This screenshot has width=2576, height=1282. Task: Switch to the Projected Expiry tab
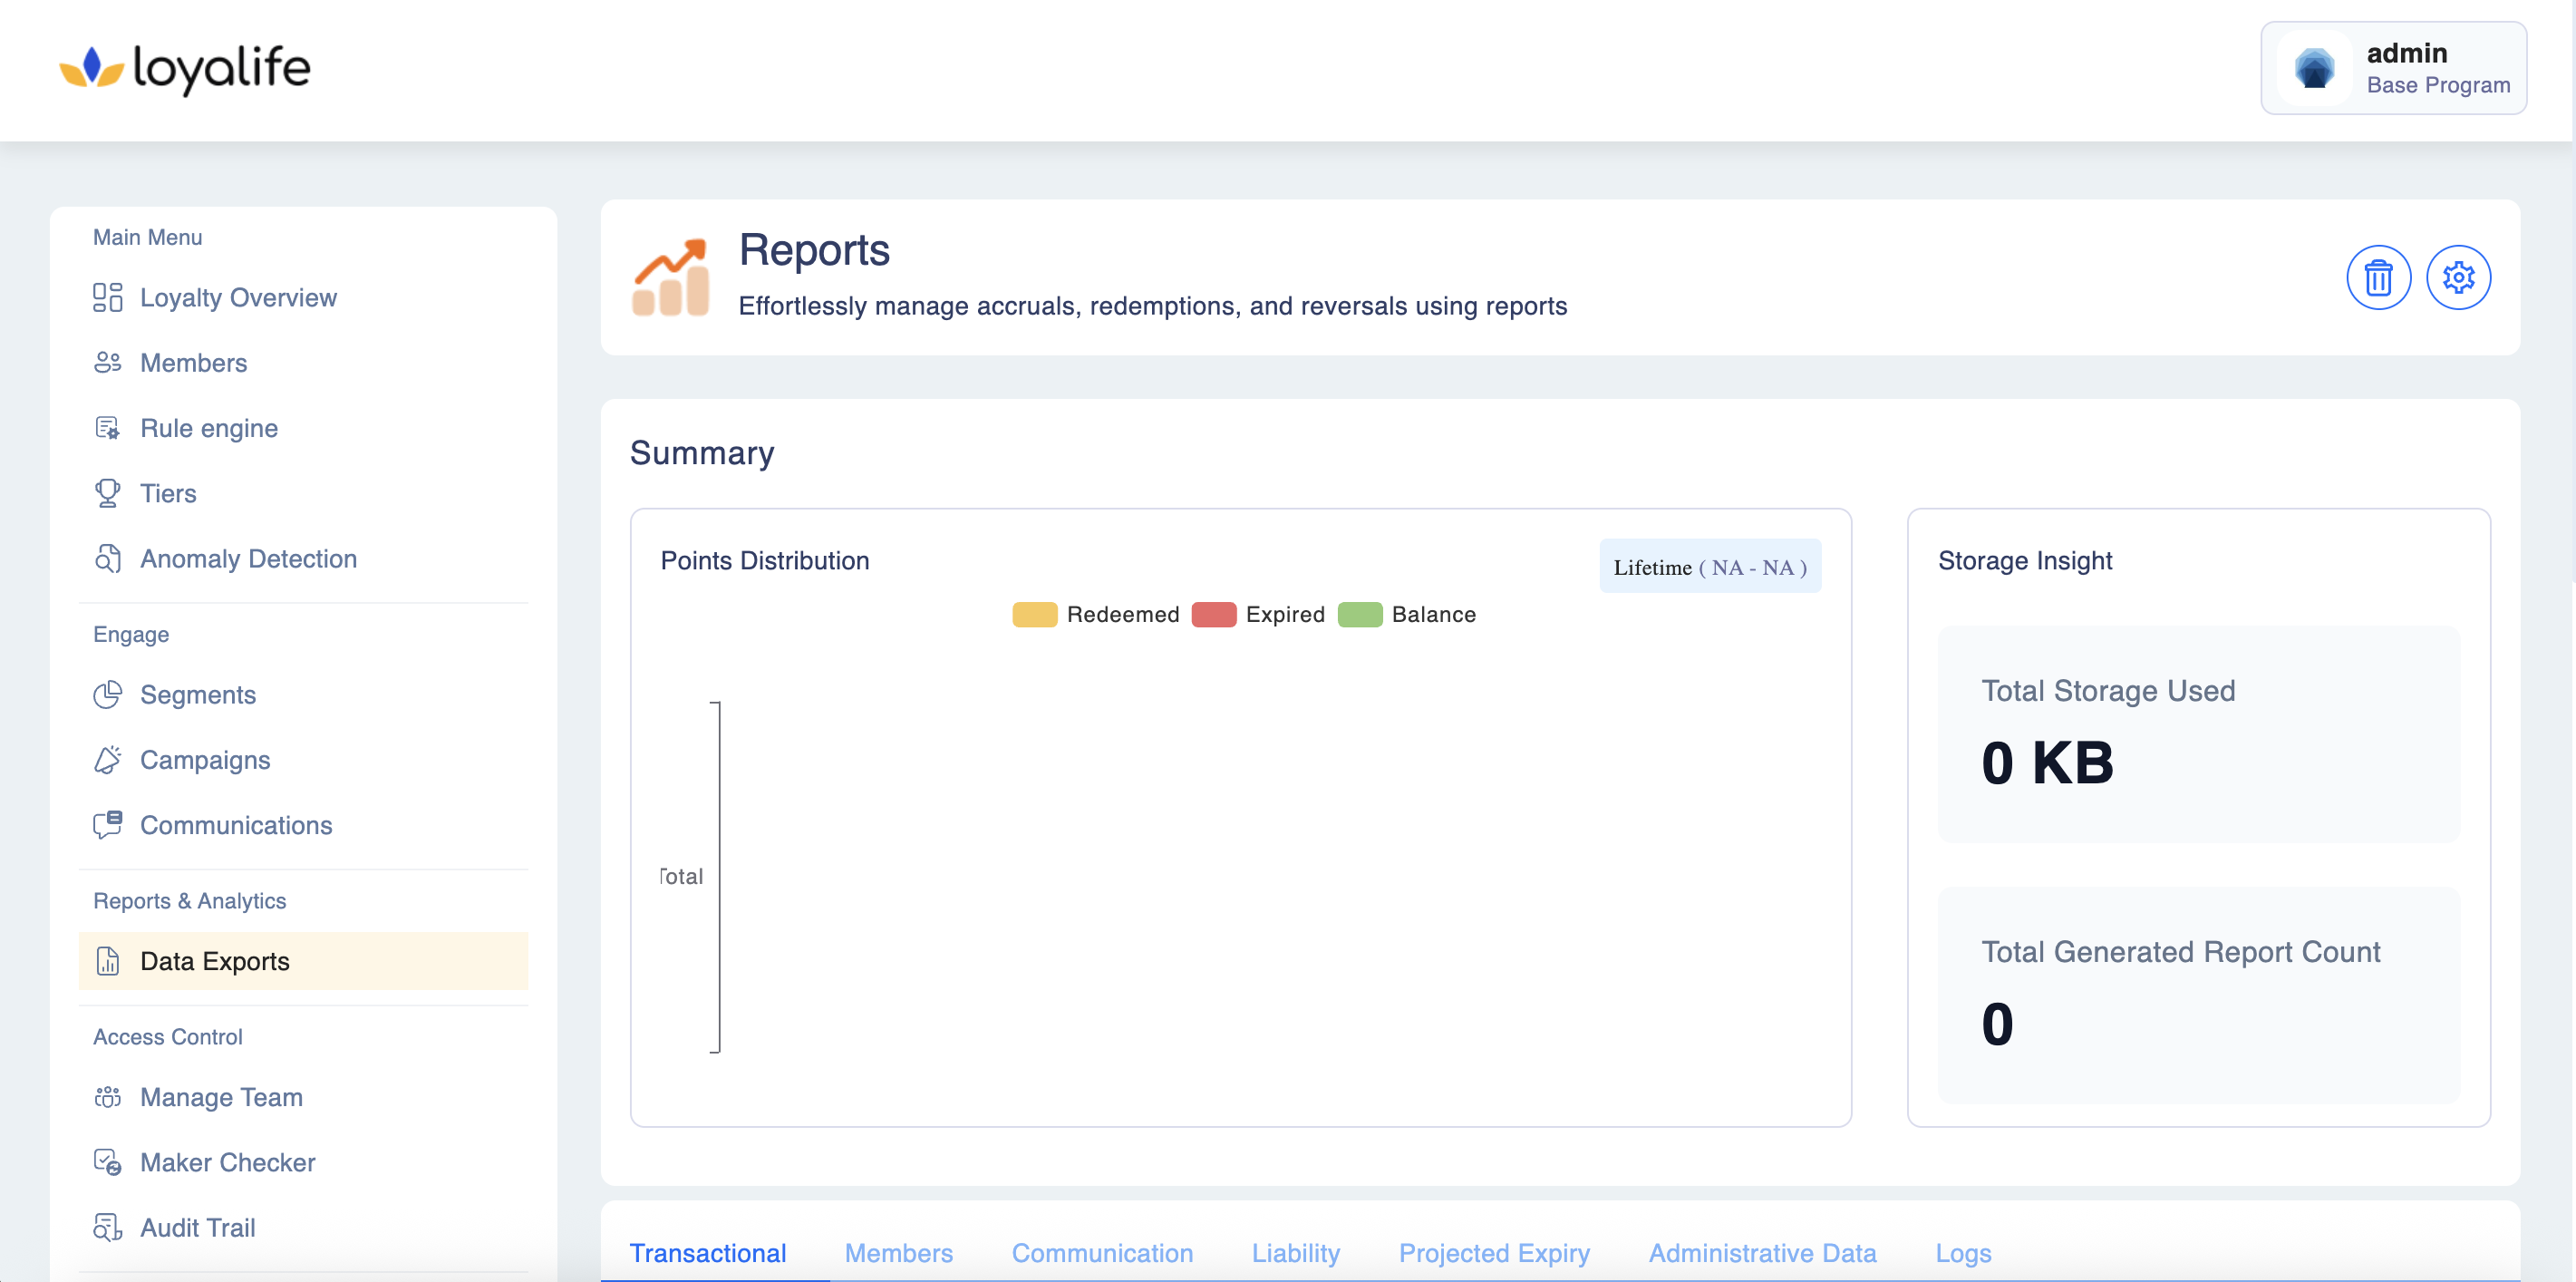coord(1493,1253)
